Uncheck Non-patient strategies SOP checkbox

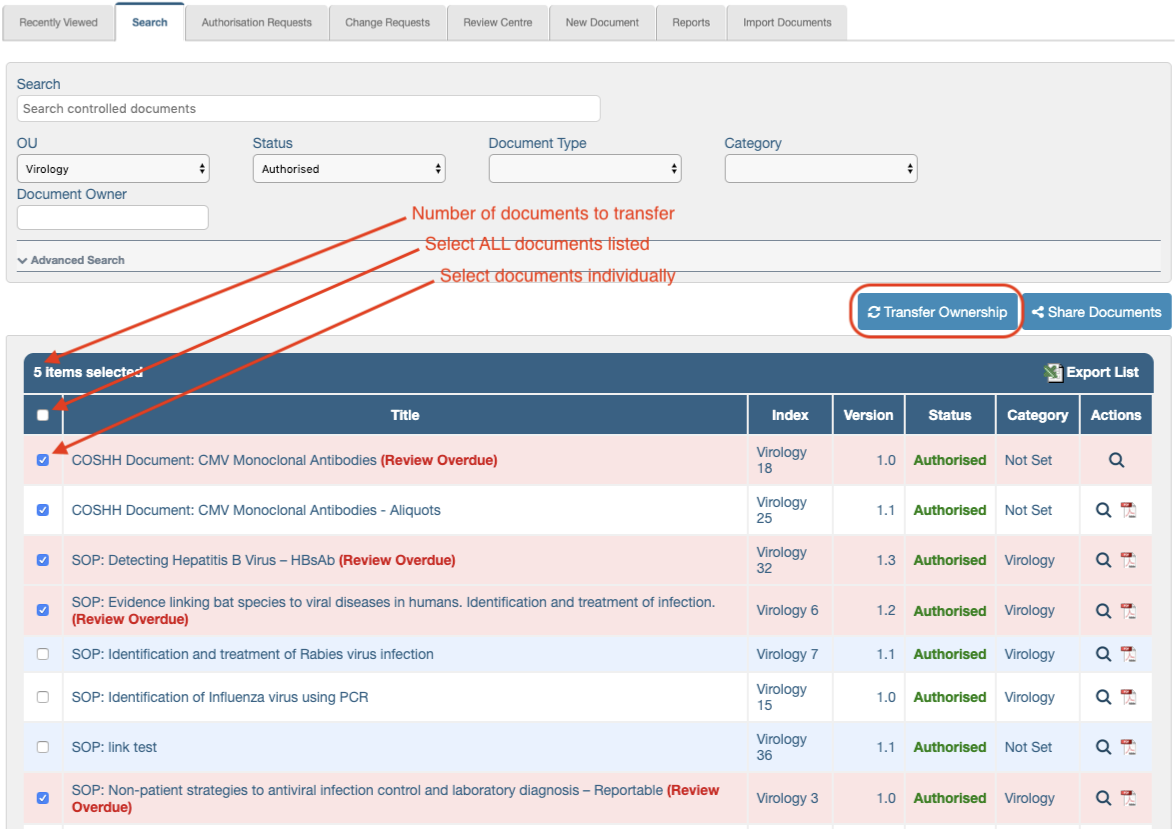click(x=43, y=798)
